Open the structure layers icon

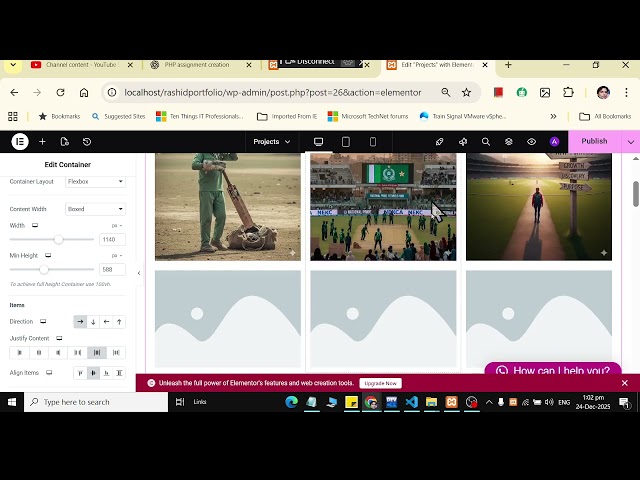509,142
